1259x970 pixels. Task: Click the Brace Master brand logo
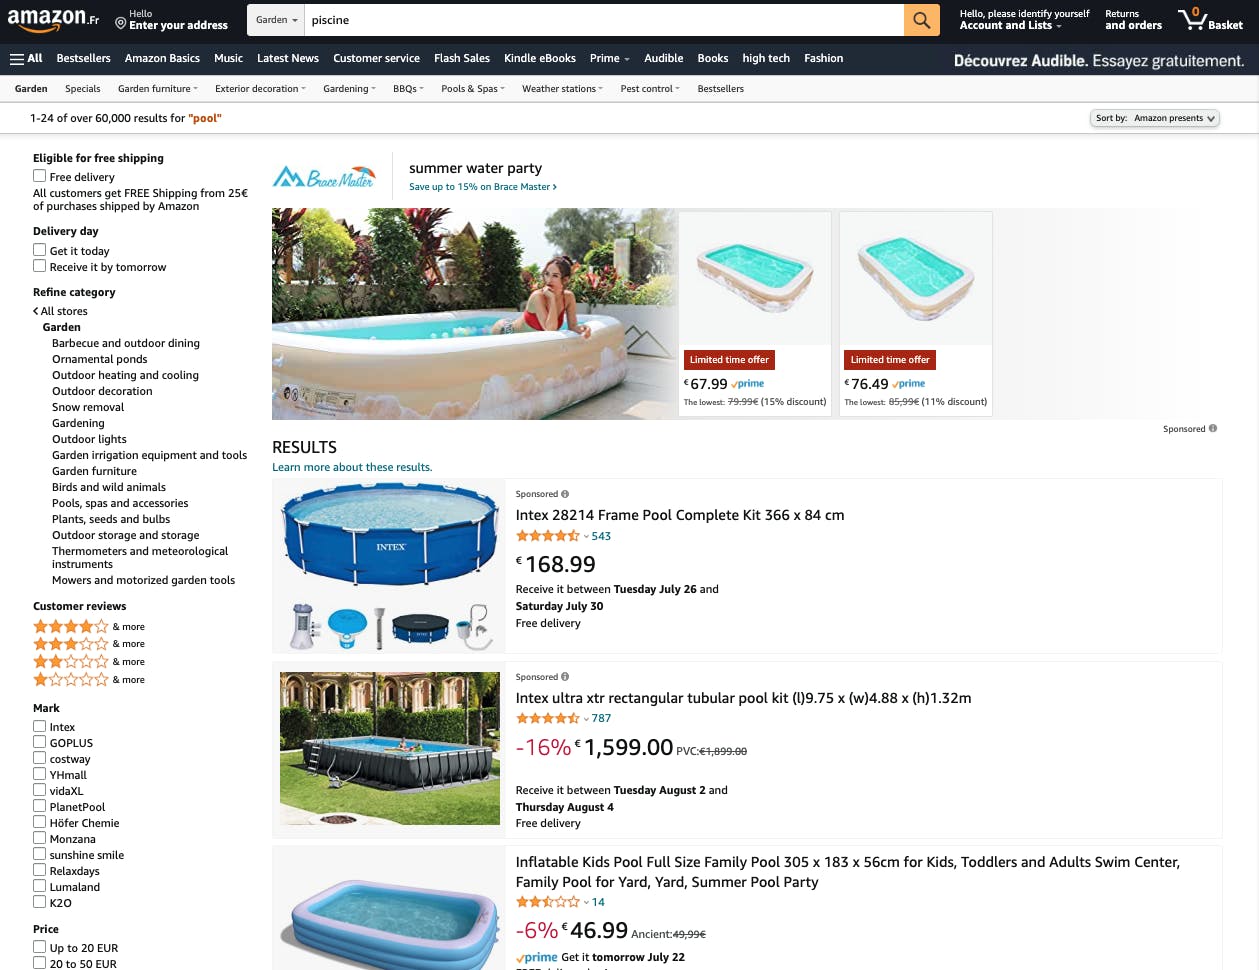click(325, 177)
